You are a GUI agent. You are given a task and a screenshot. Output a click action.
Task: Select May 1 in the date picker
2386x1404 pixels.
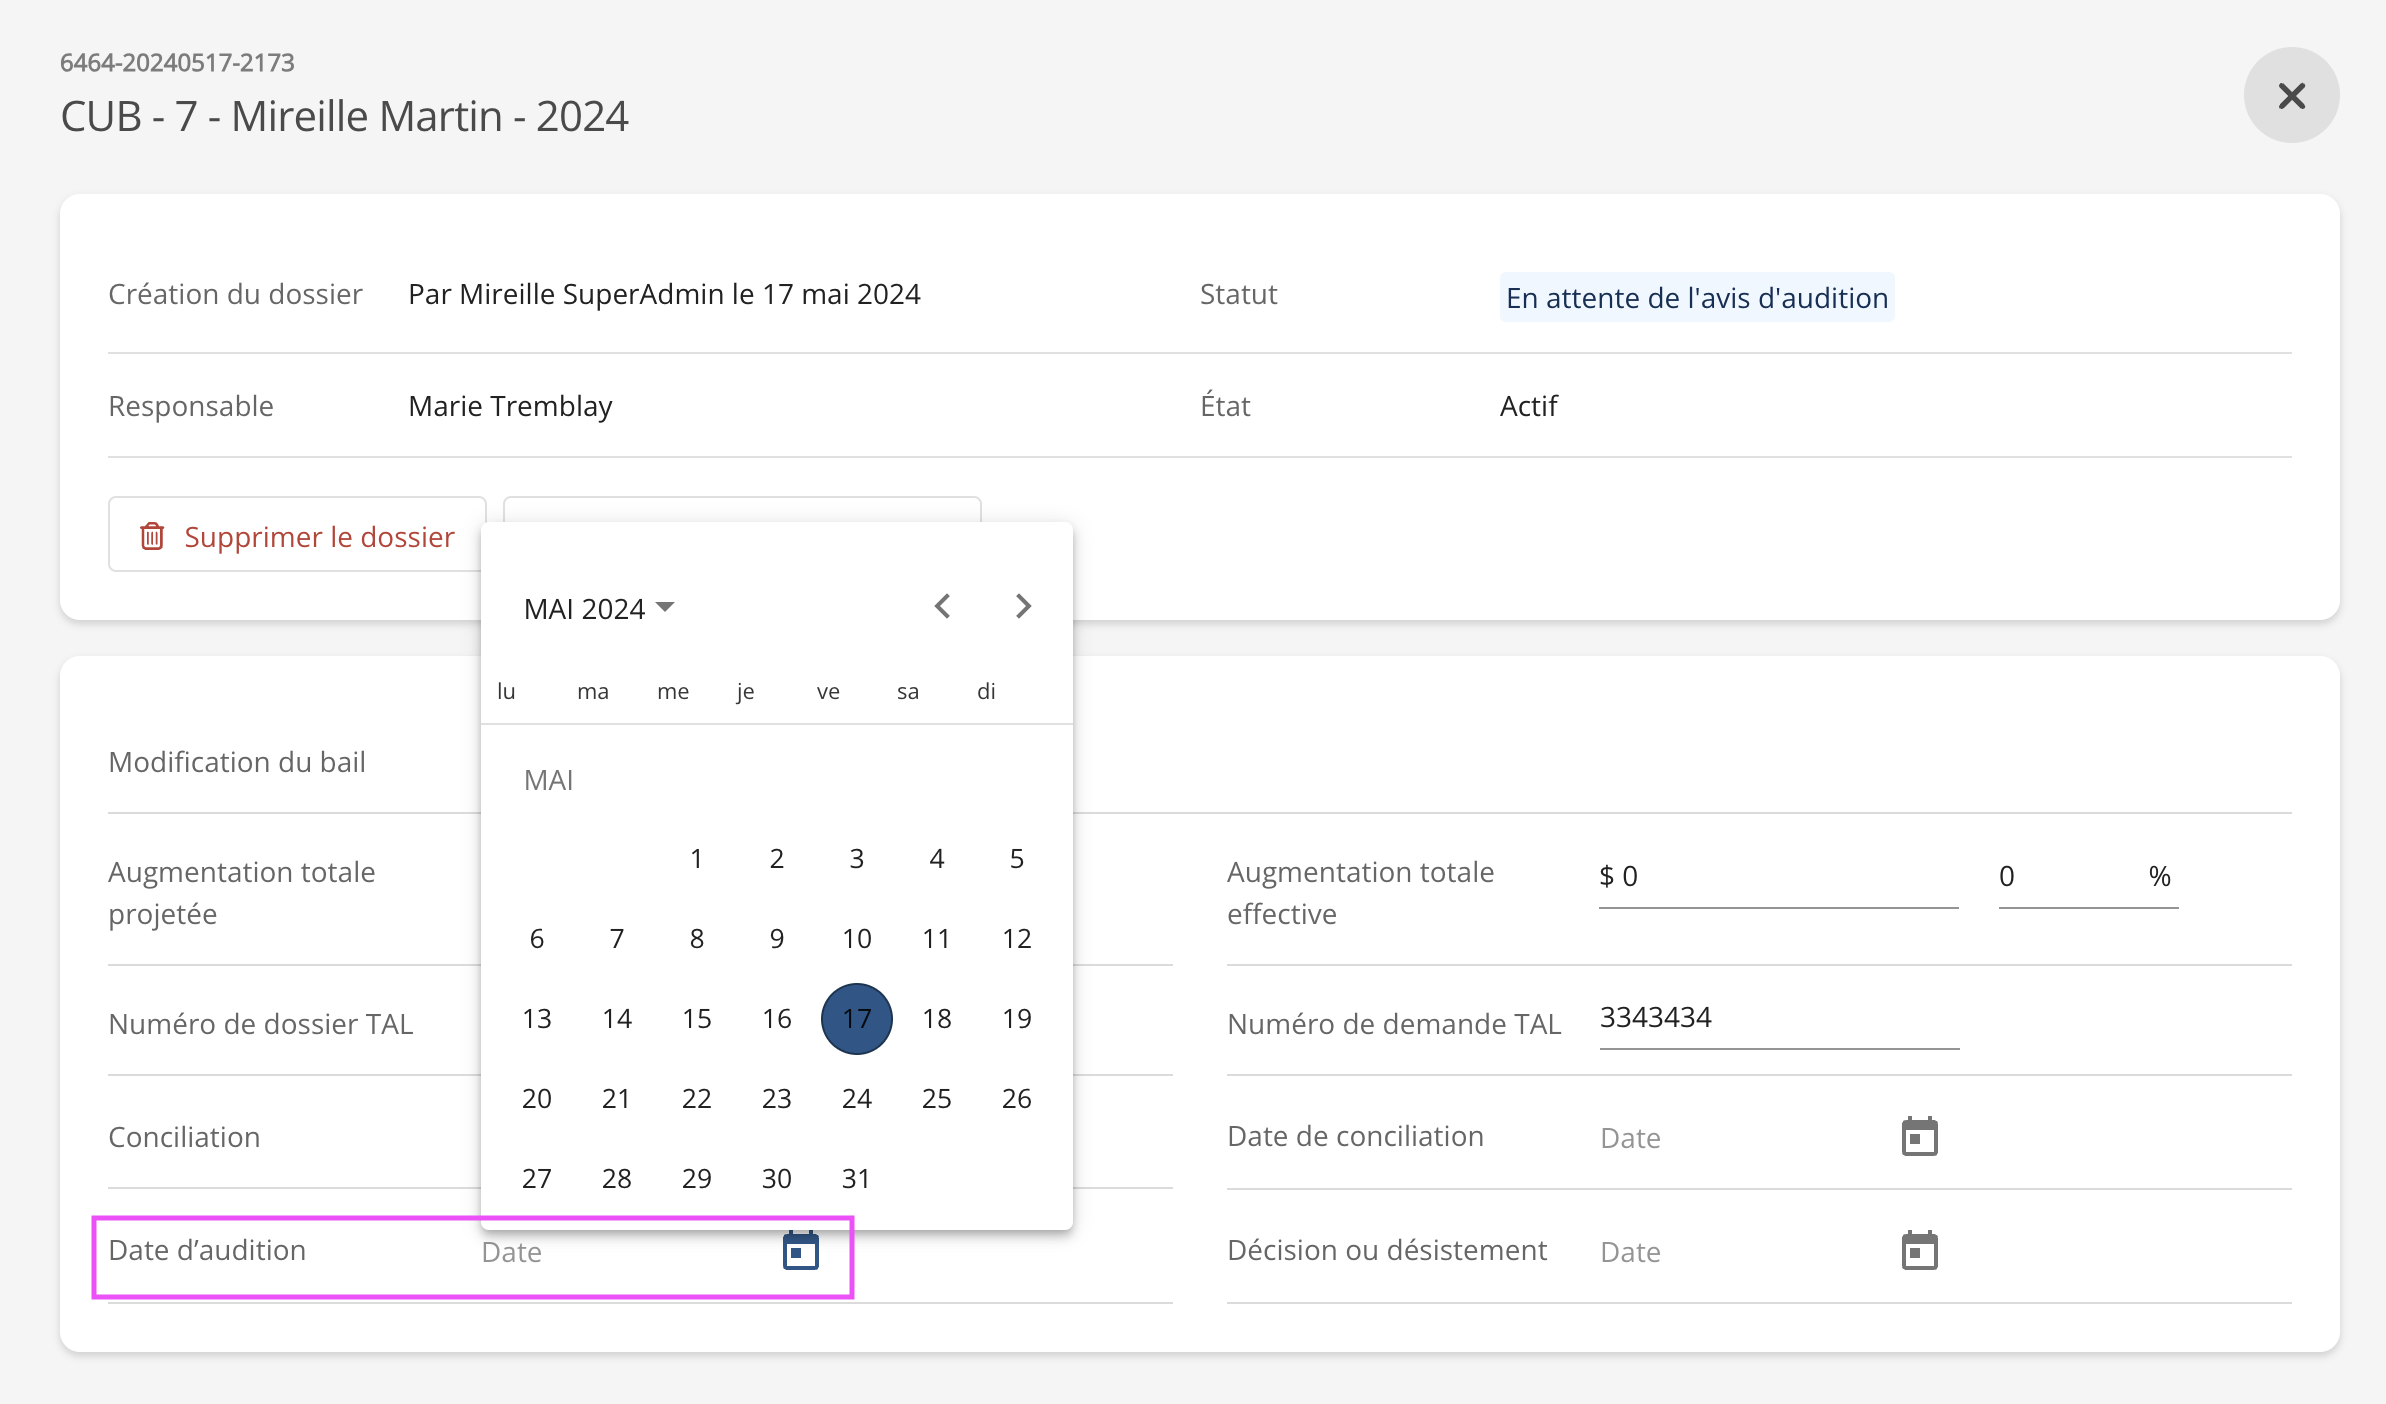[696, 858]
